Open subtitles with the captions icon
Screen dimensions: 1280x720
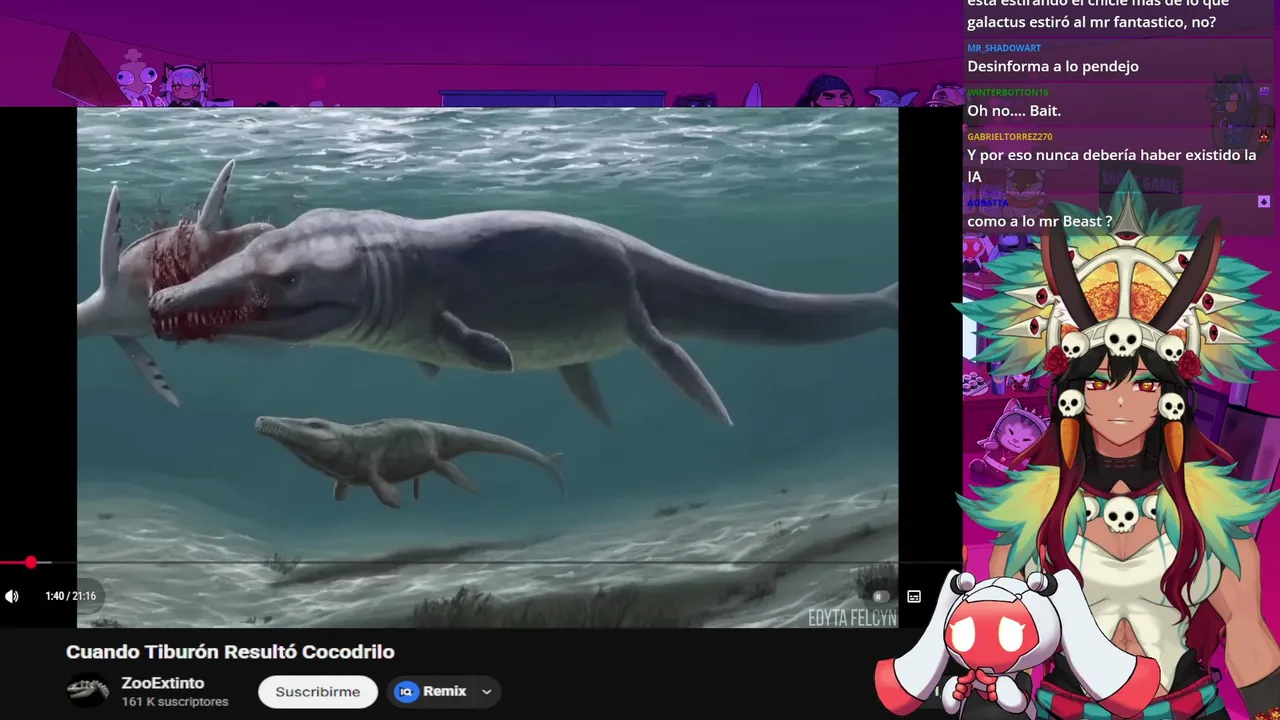tap(914, 596)
